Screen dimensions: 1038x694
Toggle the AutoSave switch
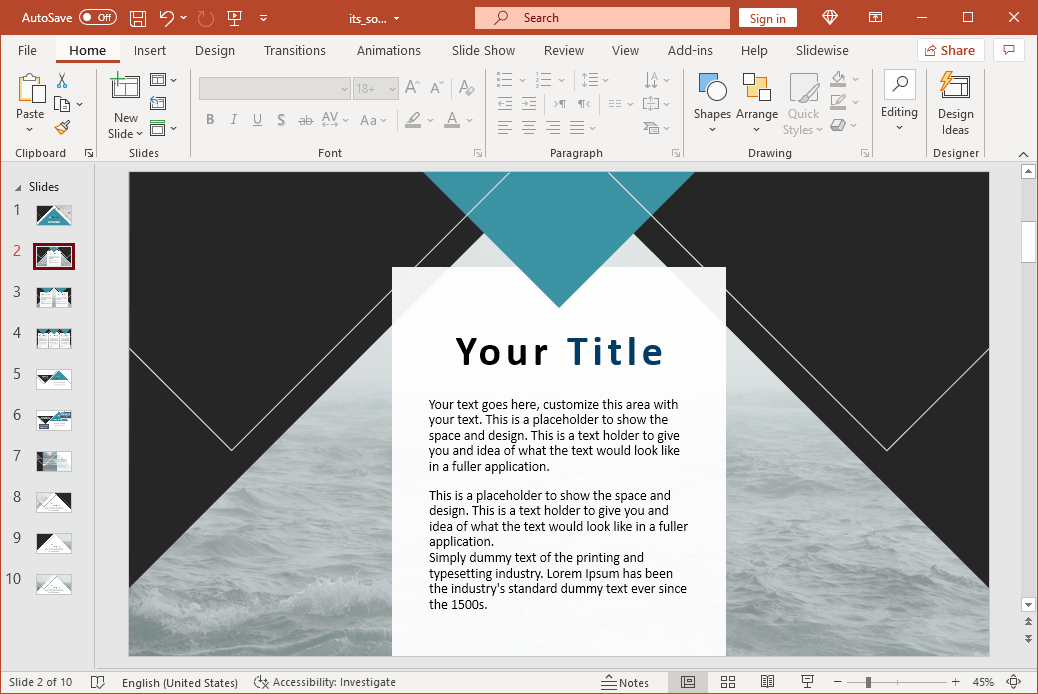[x=97, y=18]
